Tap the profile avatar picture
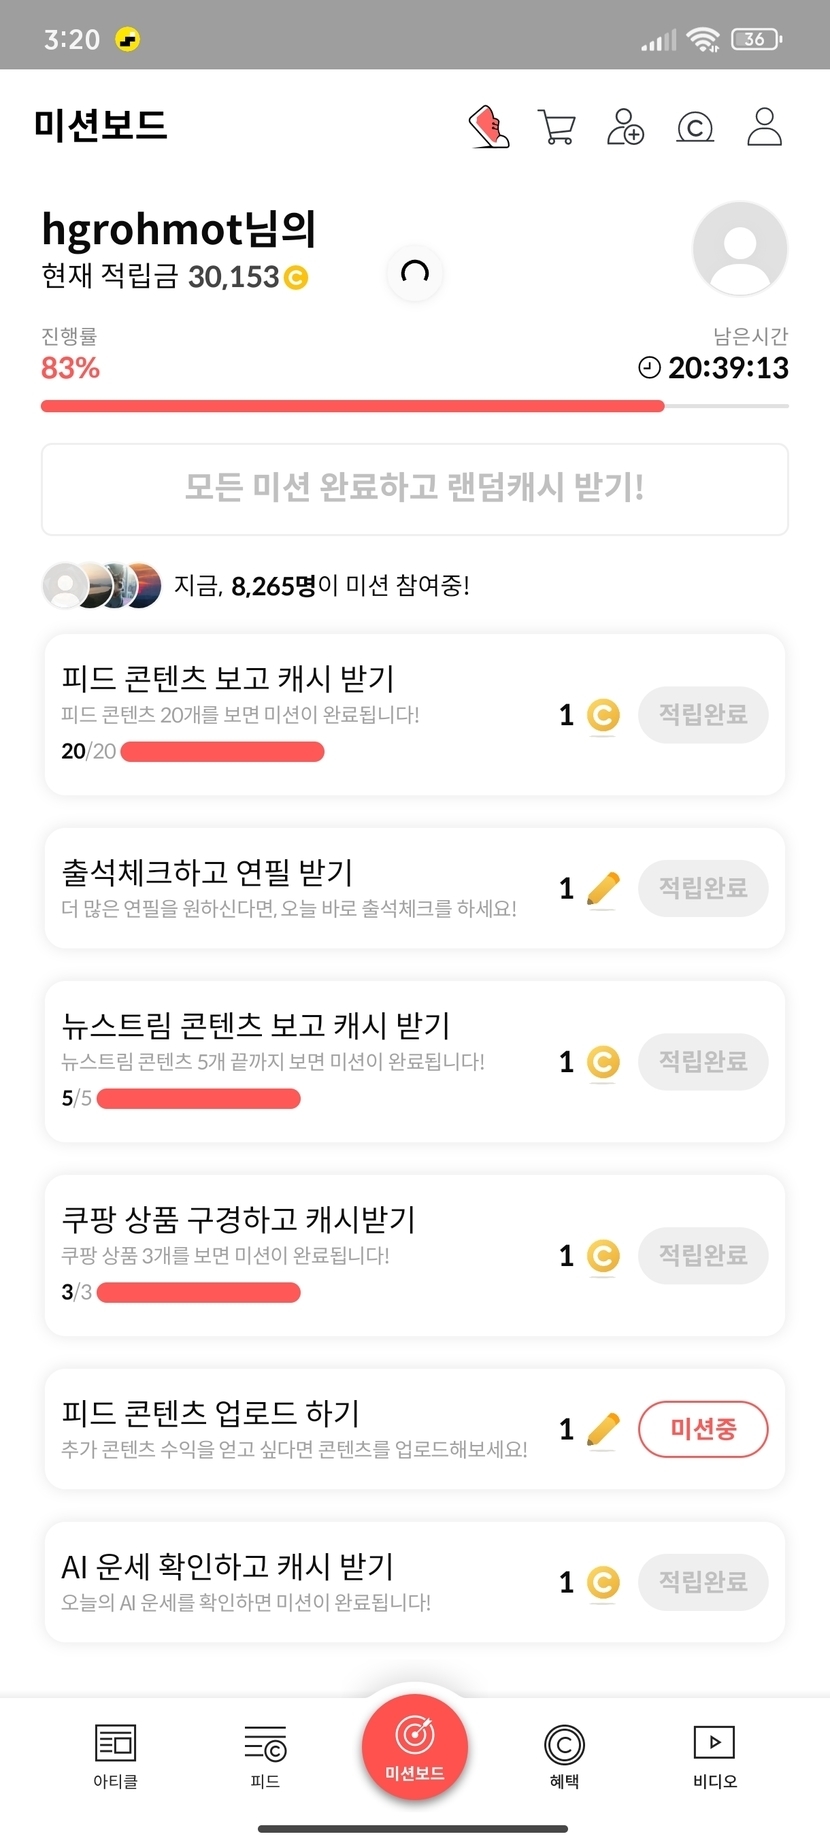 (739, 248)
